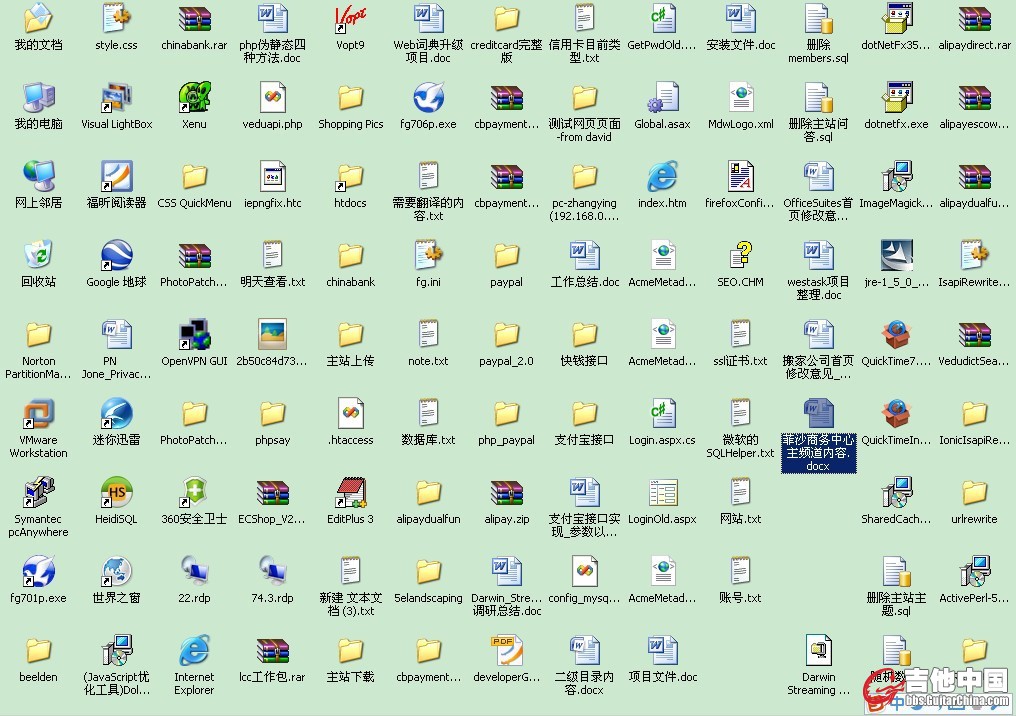Launch Google 地球 shortcut
This screenshot has width=1016, height=716.
pos(116,256)
